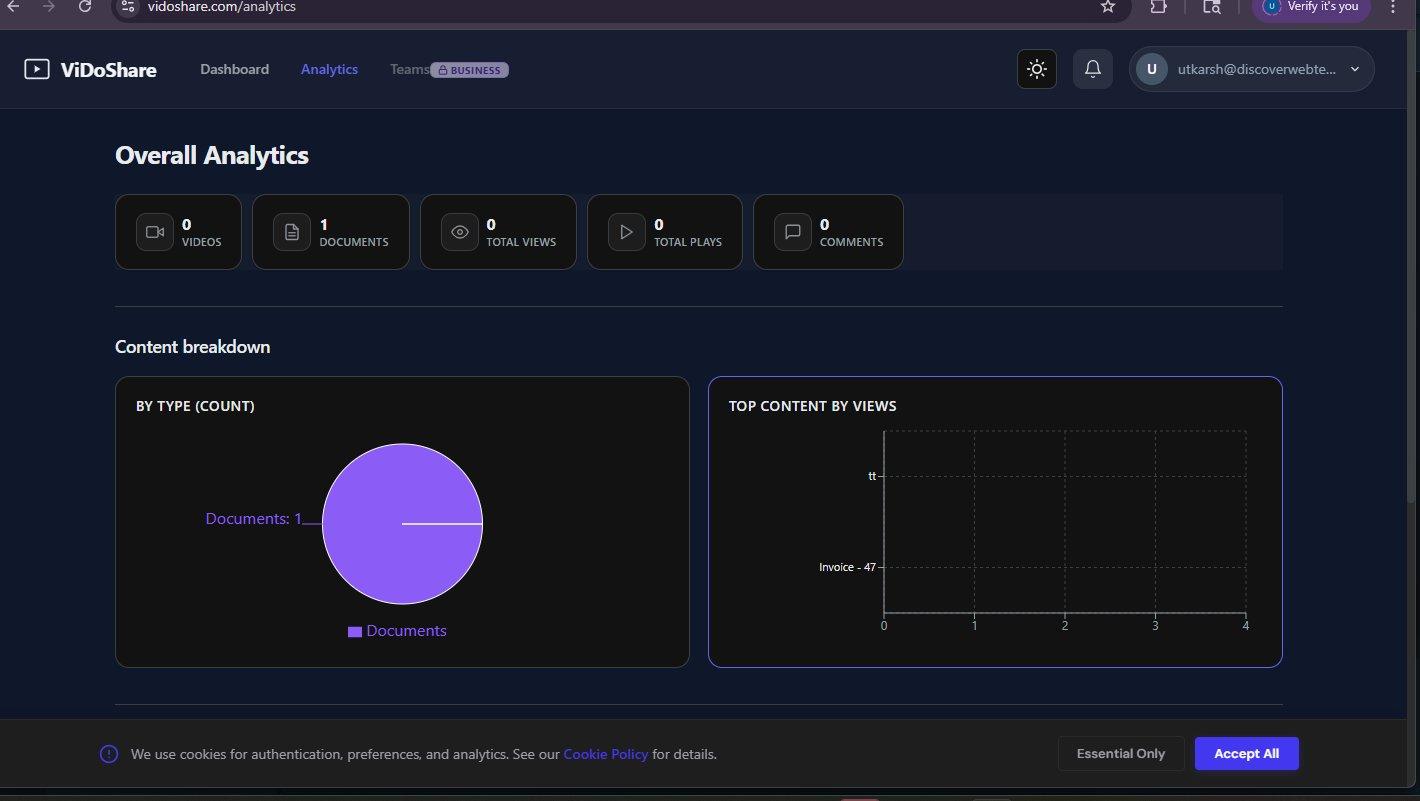Image resolution: width=1420 pixels, height=801 pixels.
Task: Bookmark this page with star icon
Action: click(x=1107, y=6)
